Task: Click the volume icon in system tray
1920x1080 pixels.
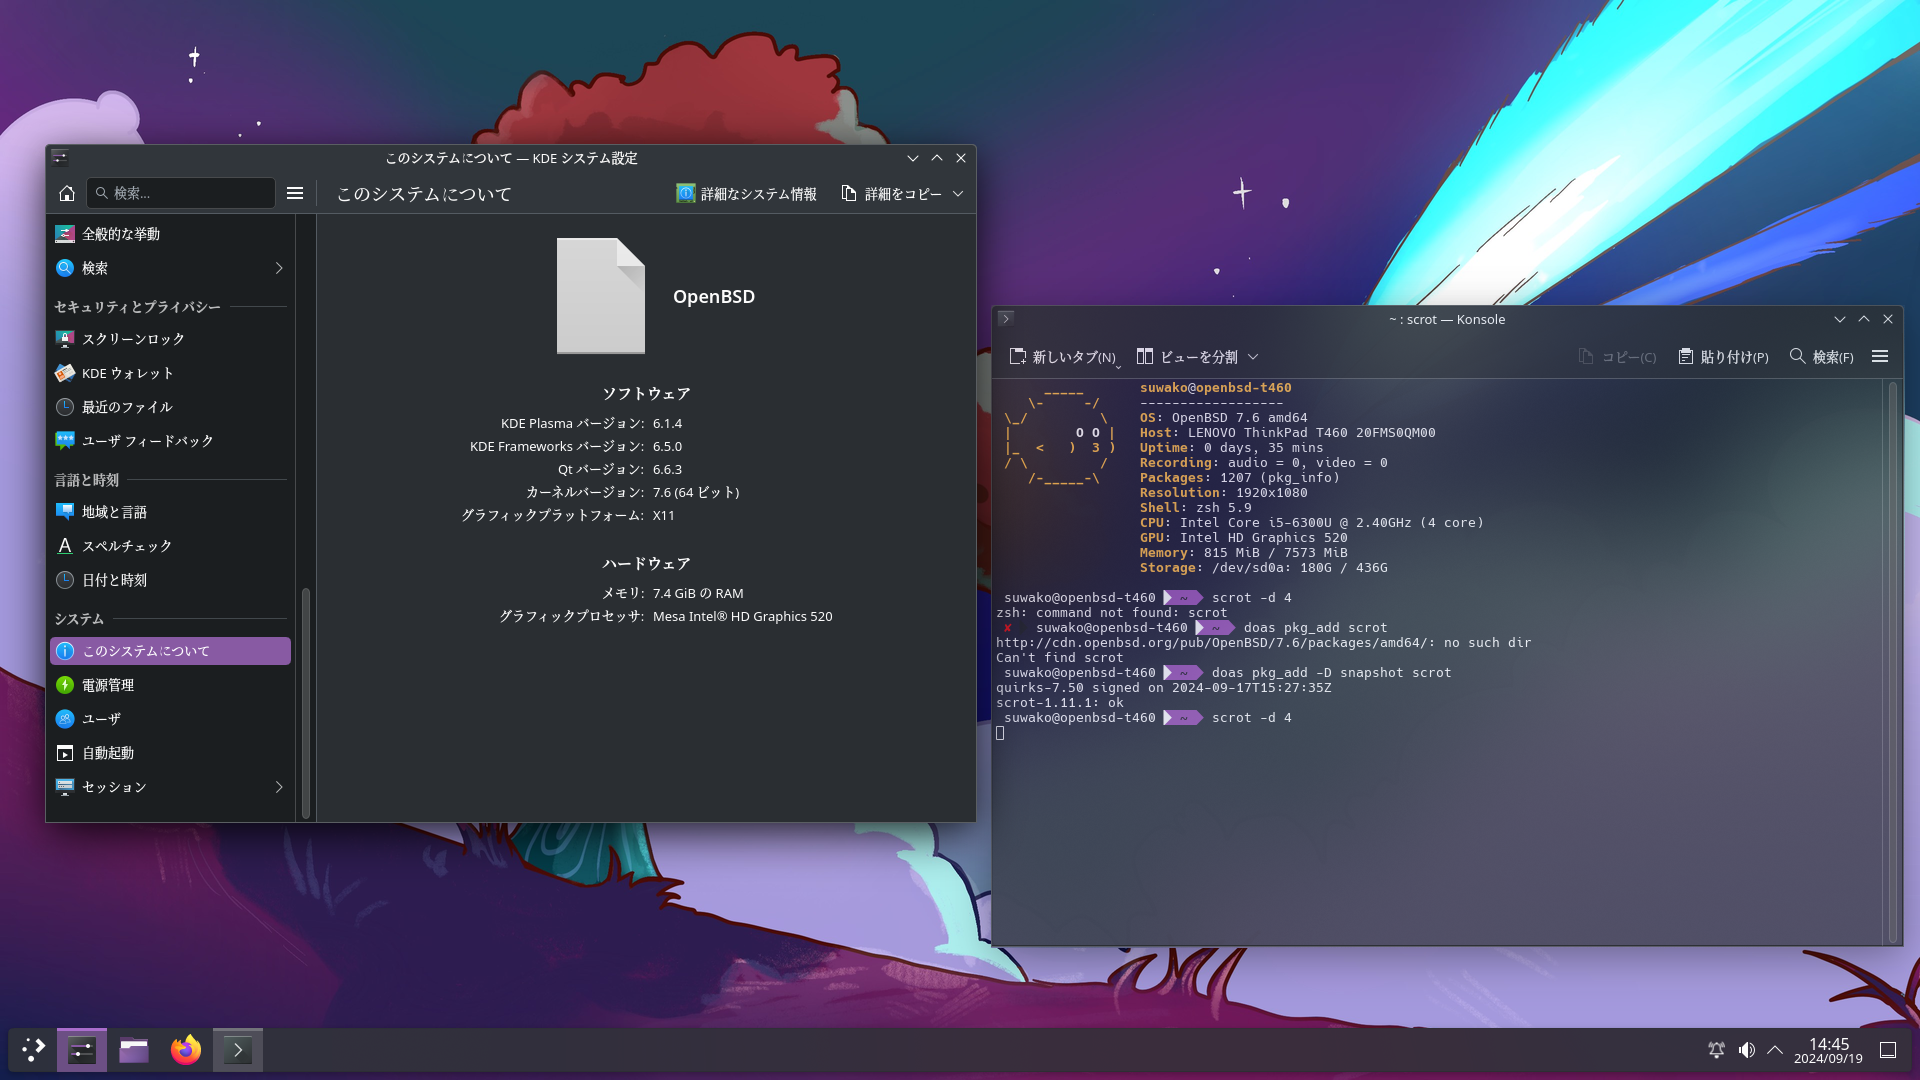Action: (x=1746, y=1050)
